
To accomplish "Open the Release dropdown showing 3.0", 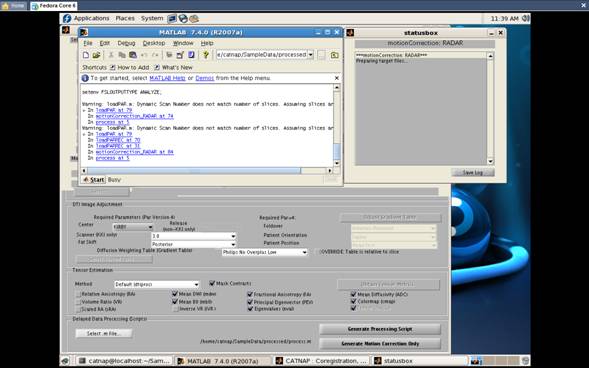I will 193,236.
